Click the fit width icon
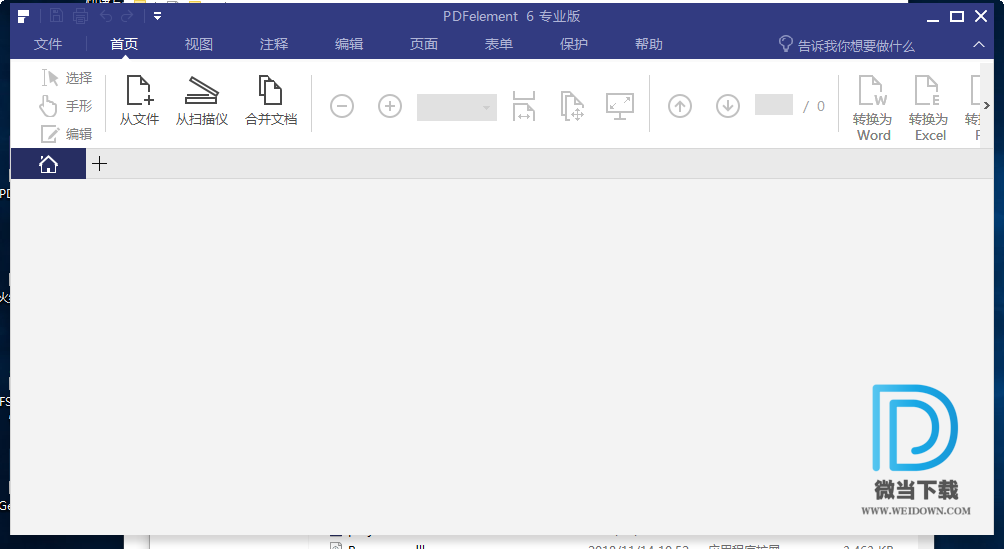 click(524, 106)
